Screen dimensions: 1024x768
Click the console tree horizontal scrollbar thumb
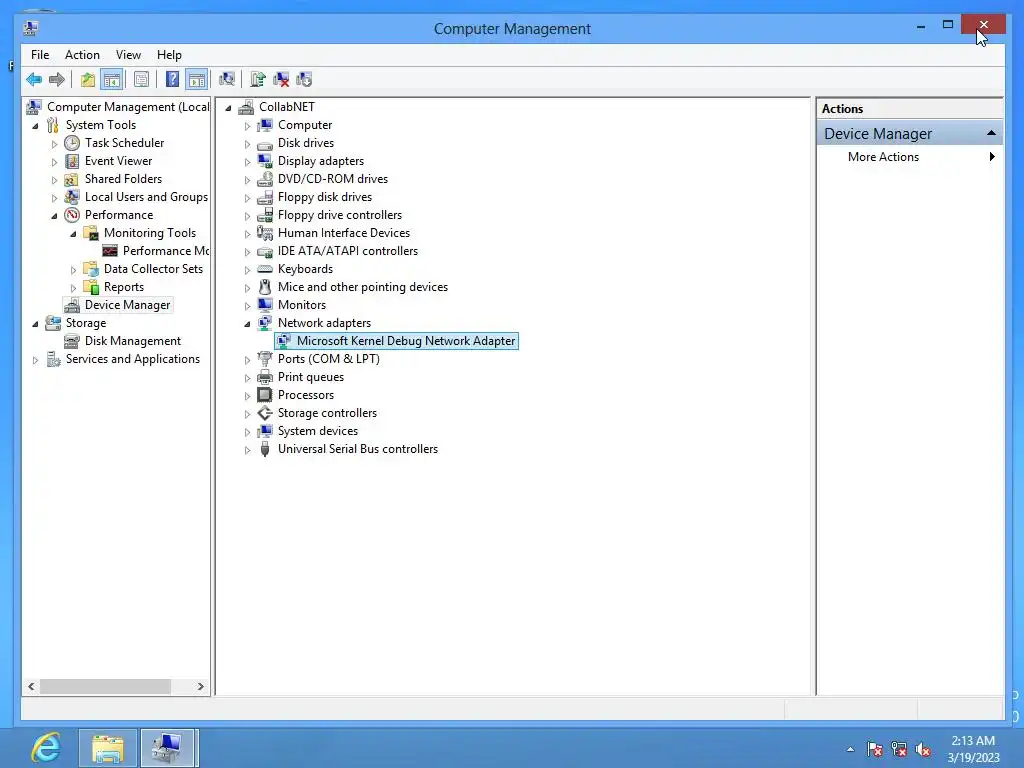(x=105, y=686)
